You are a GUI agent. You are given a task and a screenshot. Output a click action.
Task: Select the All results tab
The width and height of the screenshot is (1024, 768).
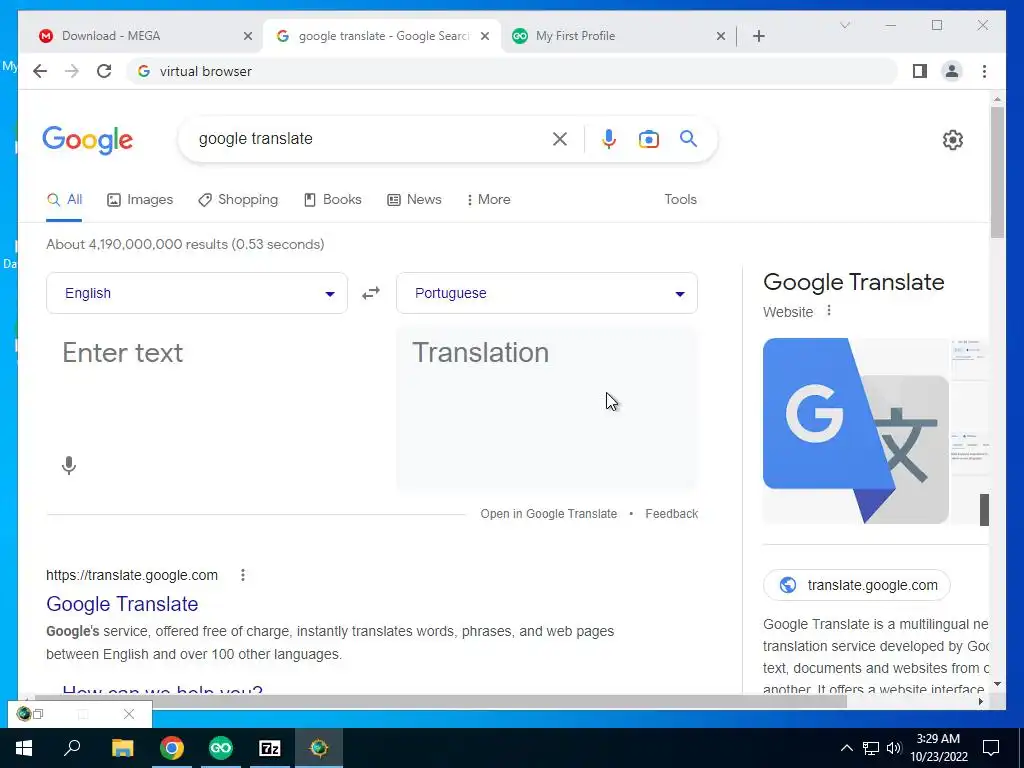point(65,200)
